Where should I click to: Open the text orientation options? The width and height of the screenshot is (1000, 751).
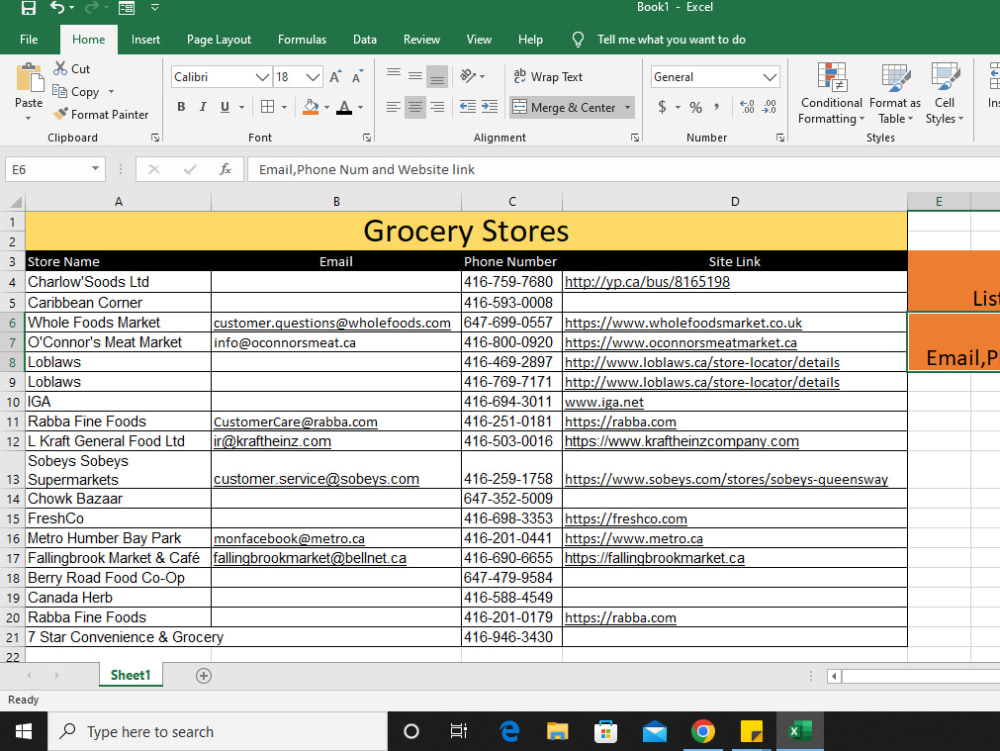coord(471,77)
